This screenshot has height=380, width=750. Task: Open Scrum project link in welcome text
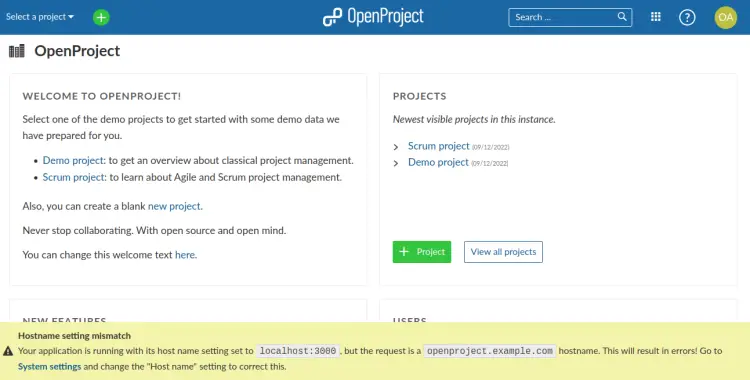point(74,177)
